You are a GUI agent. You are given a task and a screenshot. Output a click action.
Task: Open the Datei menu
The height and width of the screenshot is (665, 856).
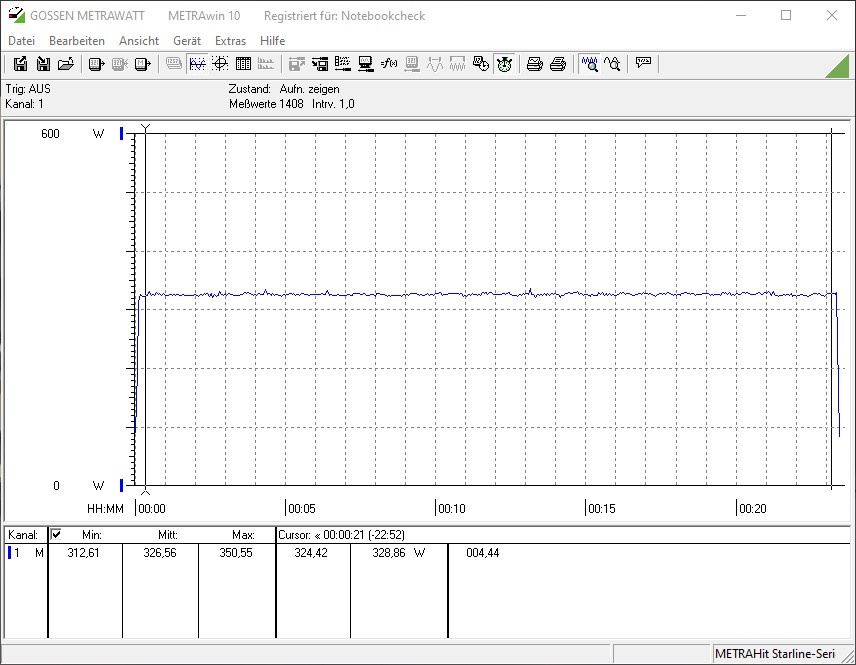click(x=21, y=41)
